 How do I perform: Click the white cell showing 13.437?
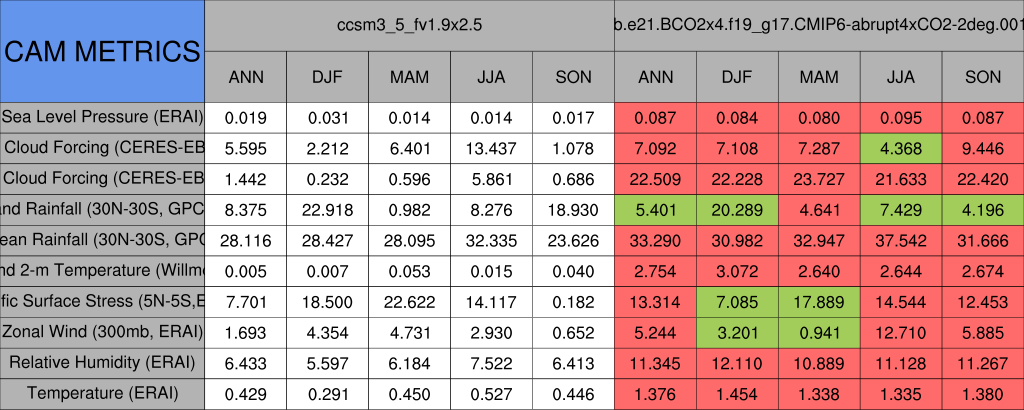[x=491, y=147]
